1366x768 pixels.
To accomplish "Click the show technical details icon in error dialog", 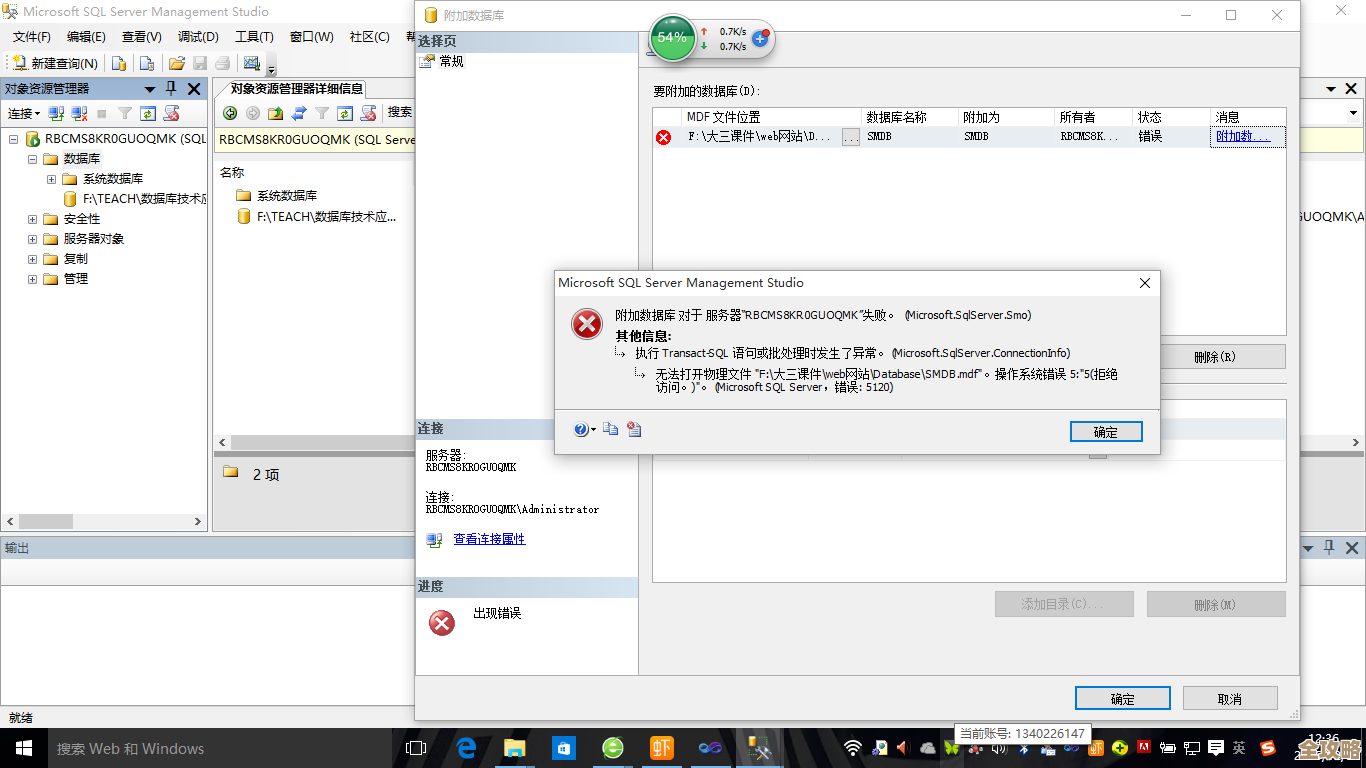I will click(634, 430).
